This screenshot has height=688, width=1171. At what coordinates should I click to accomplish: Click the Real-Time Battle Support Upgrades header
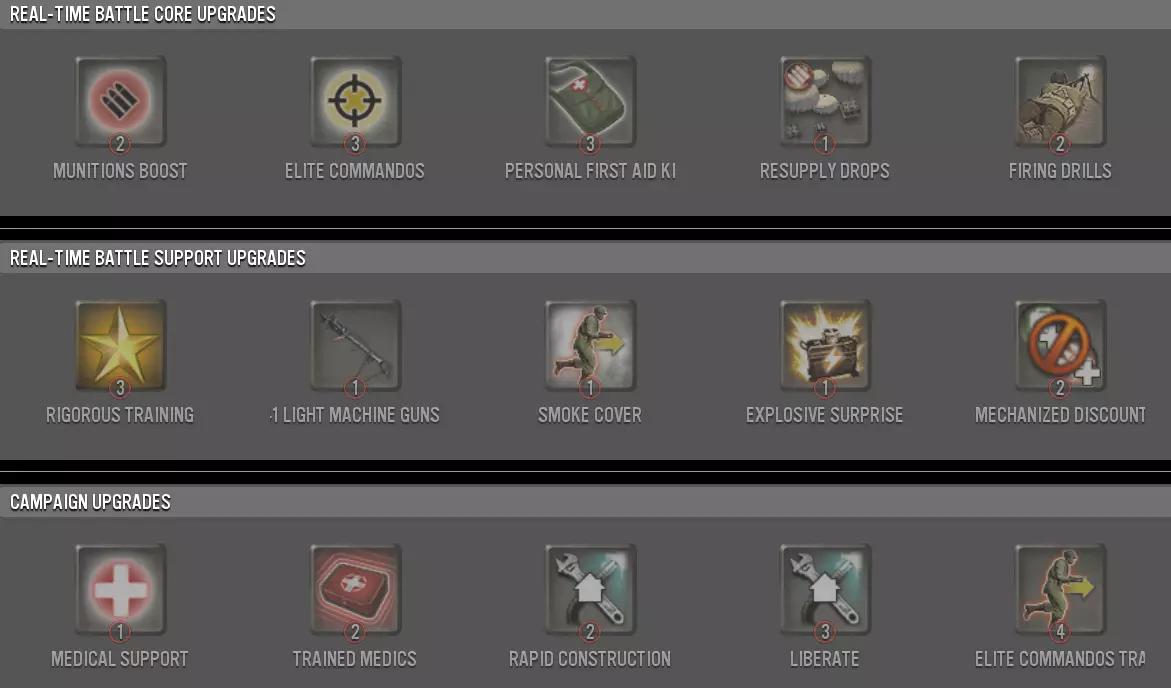158,258
